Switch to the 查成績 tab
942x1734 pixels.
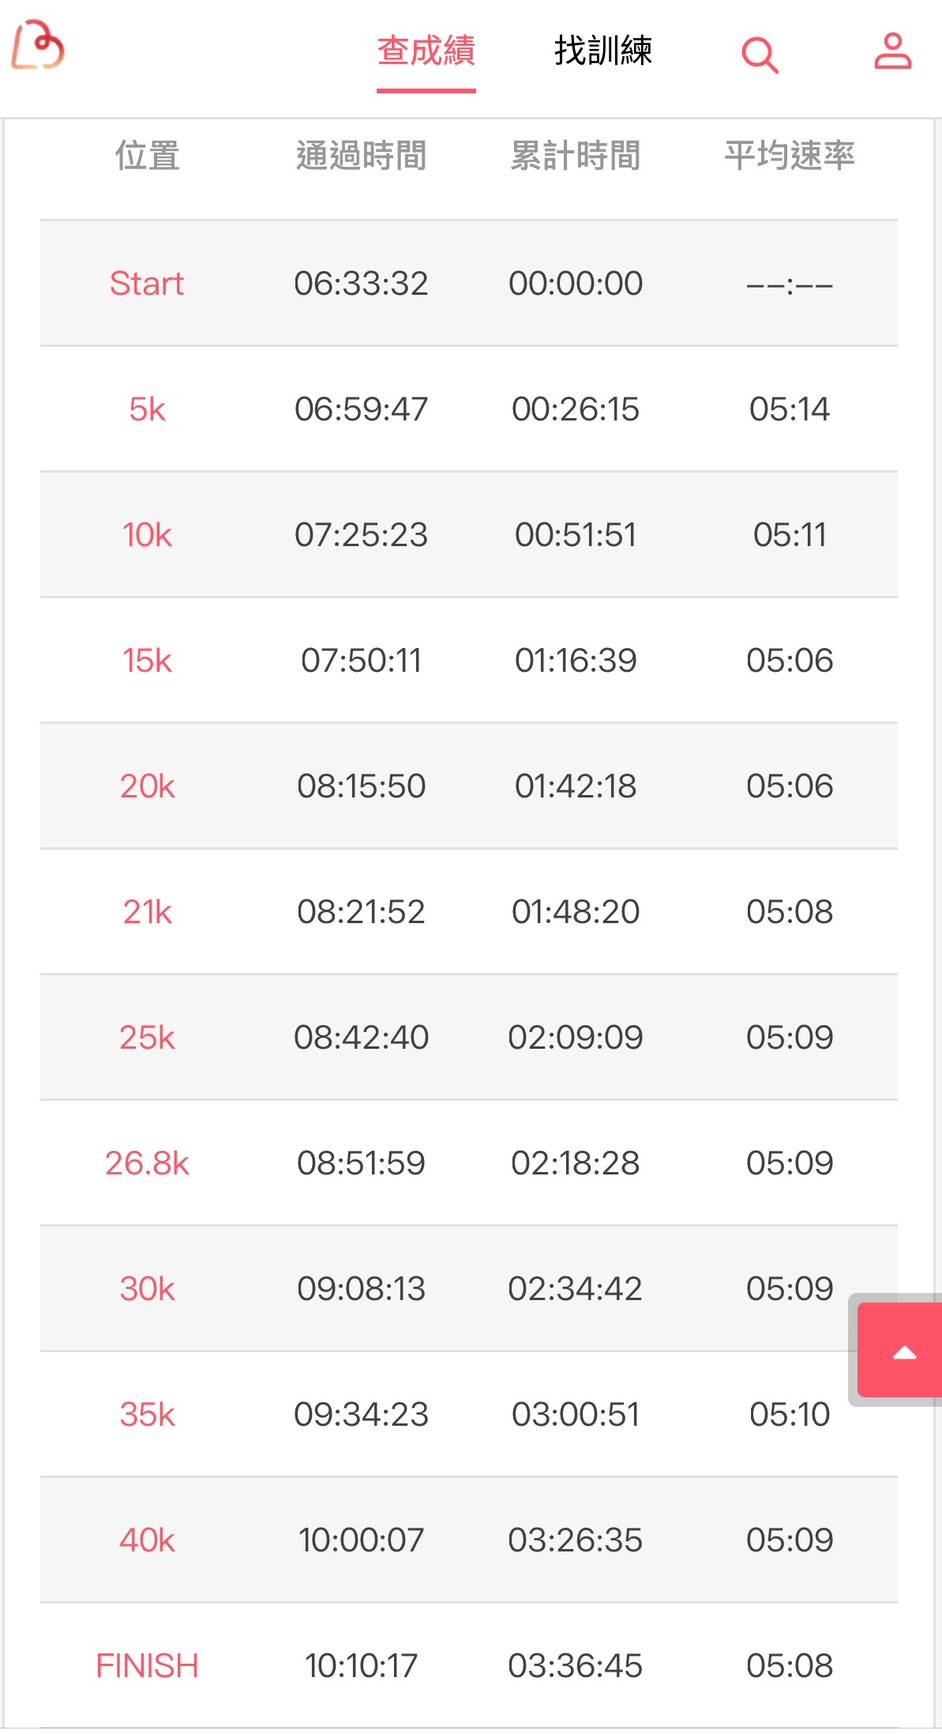tap(426, 51)
